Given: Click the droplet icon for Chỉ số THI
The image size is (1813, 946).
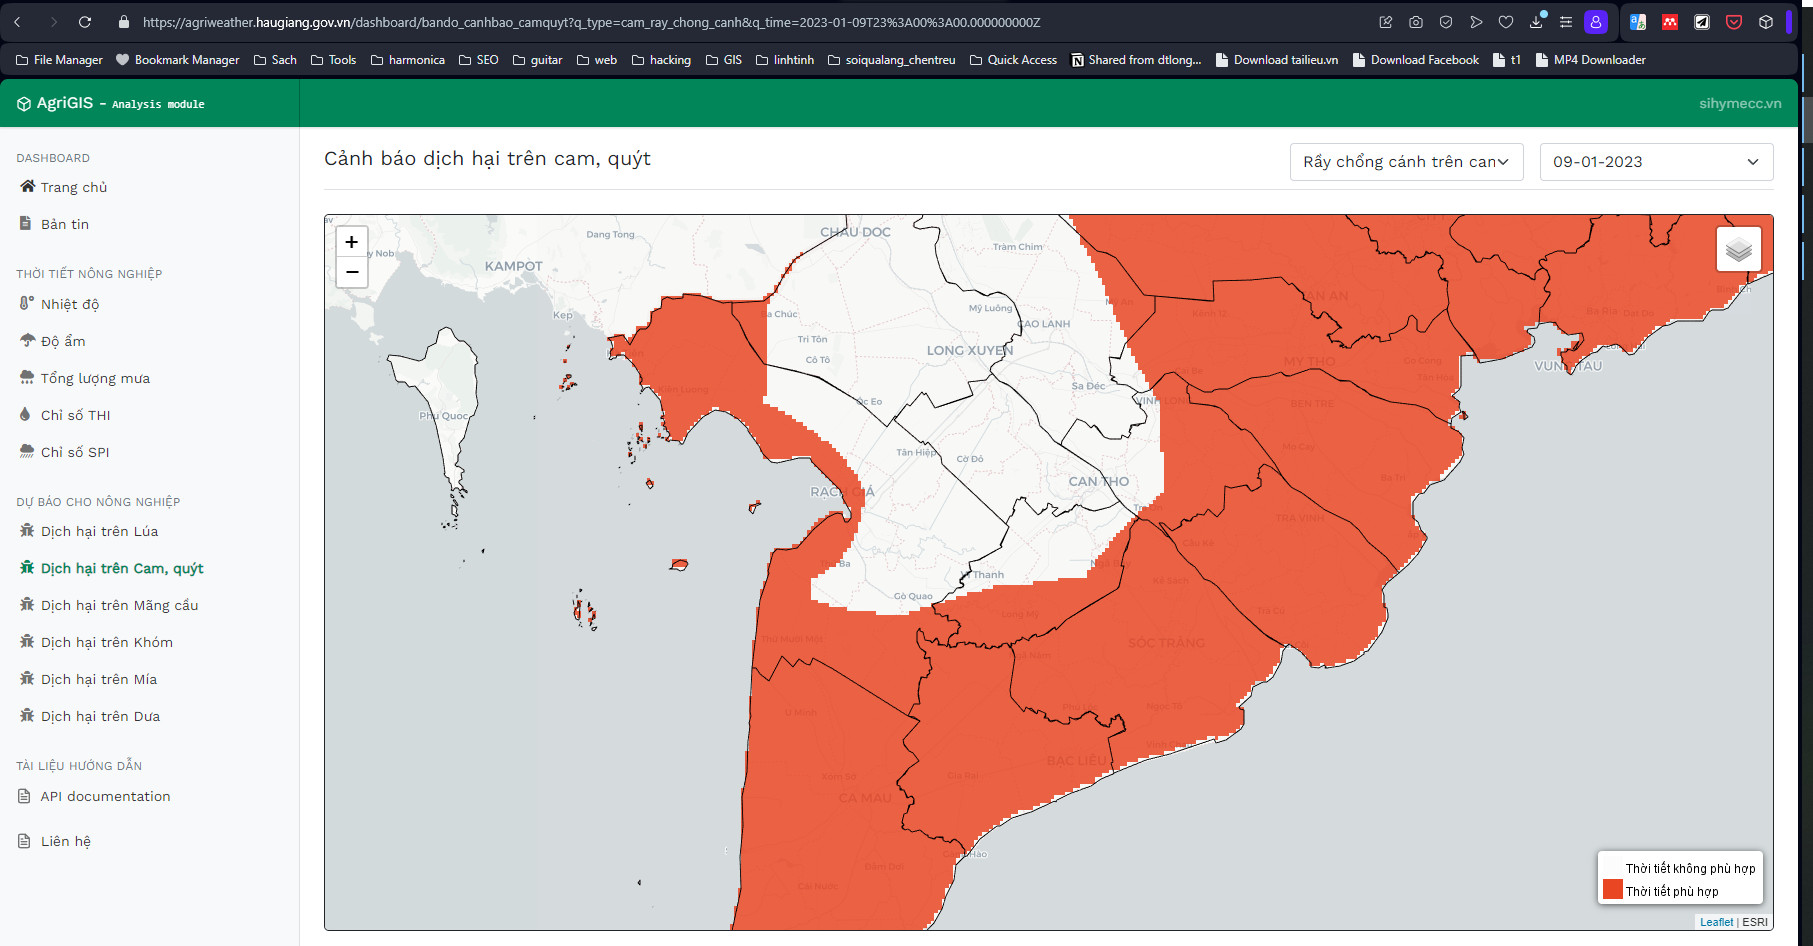Looking at the screenshot, I should pos(26,415).
